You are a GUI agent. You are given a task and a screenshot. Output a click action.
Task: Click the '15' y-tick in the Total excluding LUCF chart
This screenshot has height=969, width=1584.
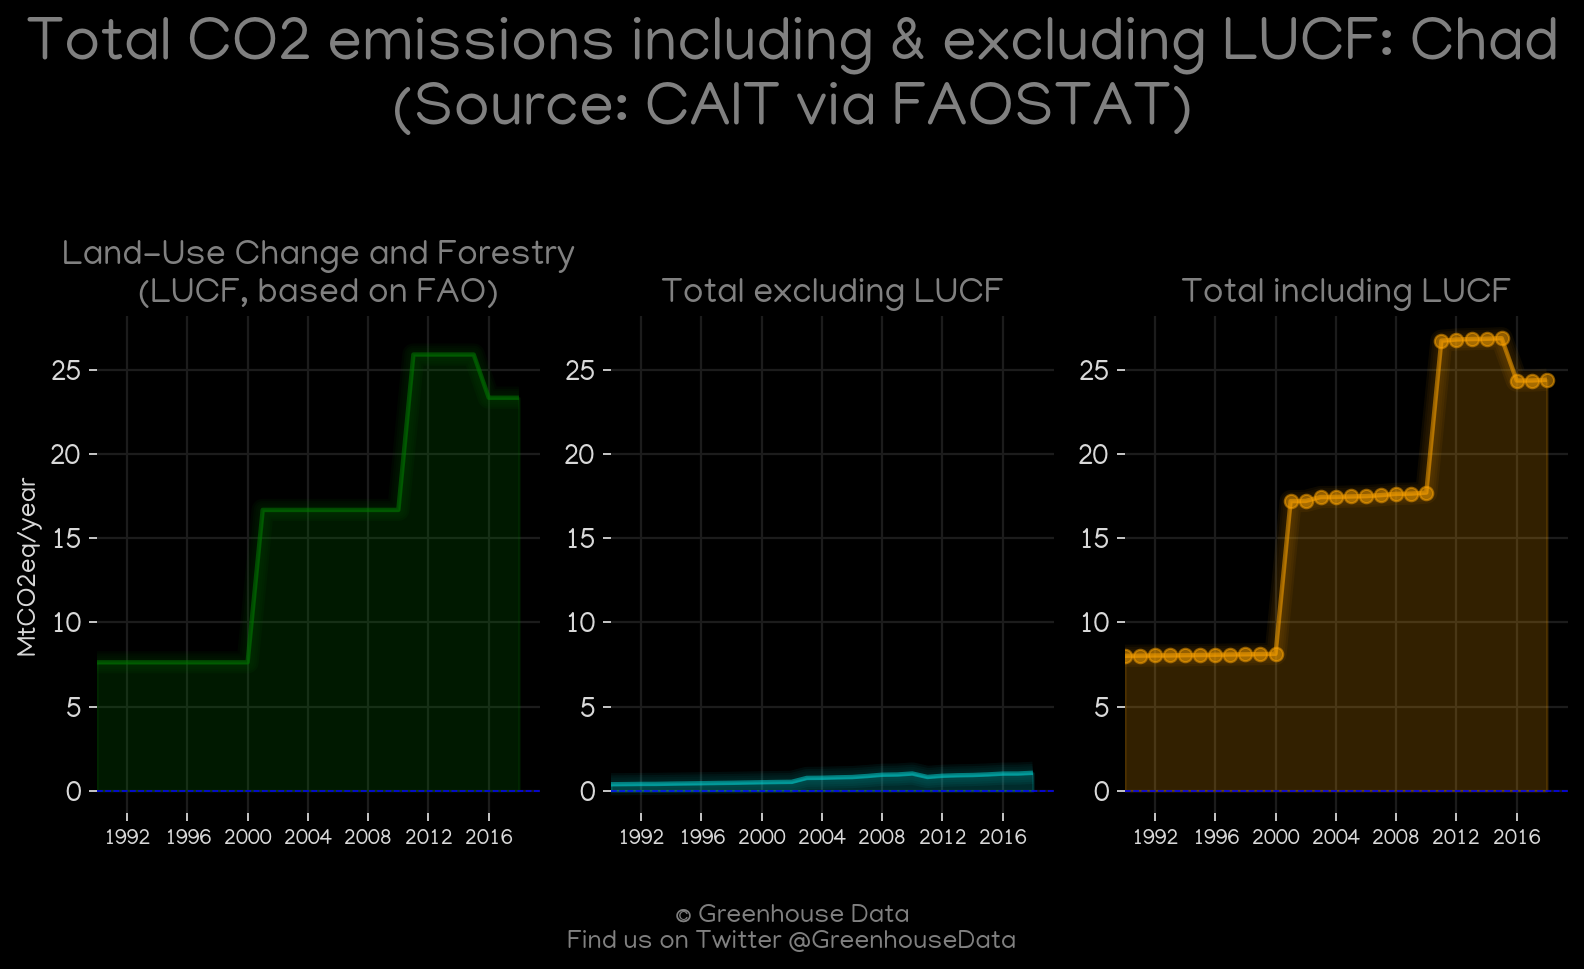pyautogui.click(x=579, y=539)
